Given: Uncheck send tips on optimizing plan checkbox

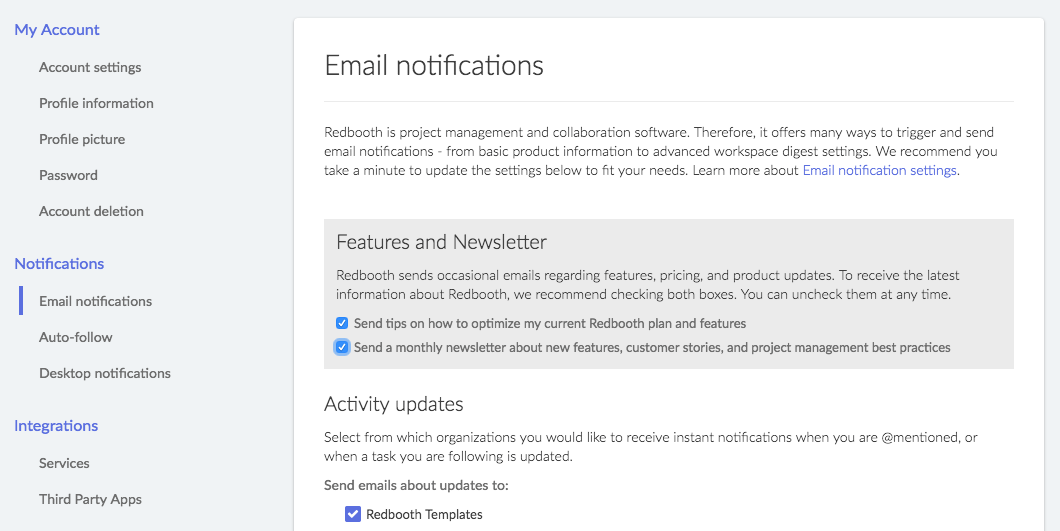Looking at the screenshot, I should (x=342, y=323).
